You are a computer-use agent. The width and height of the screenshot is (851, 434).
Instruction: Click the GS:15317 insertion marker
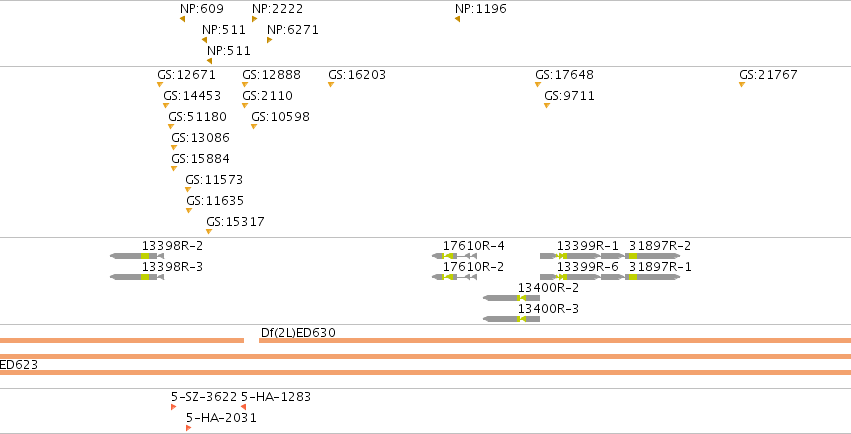pos(209,232)
